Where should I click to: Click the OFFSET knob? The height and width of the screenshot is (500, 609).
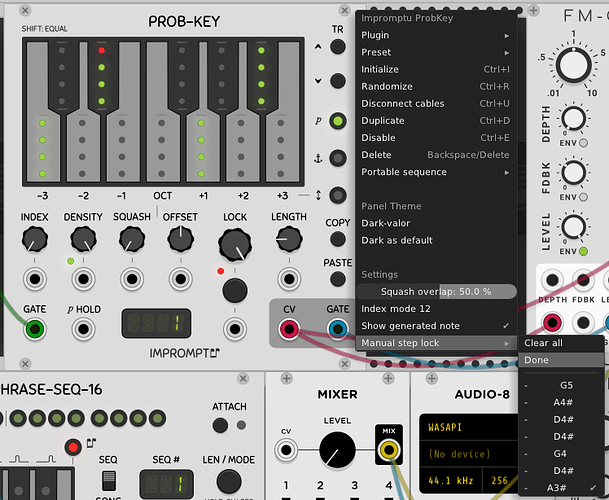(181, 239)
